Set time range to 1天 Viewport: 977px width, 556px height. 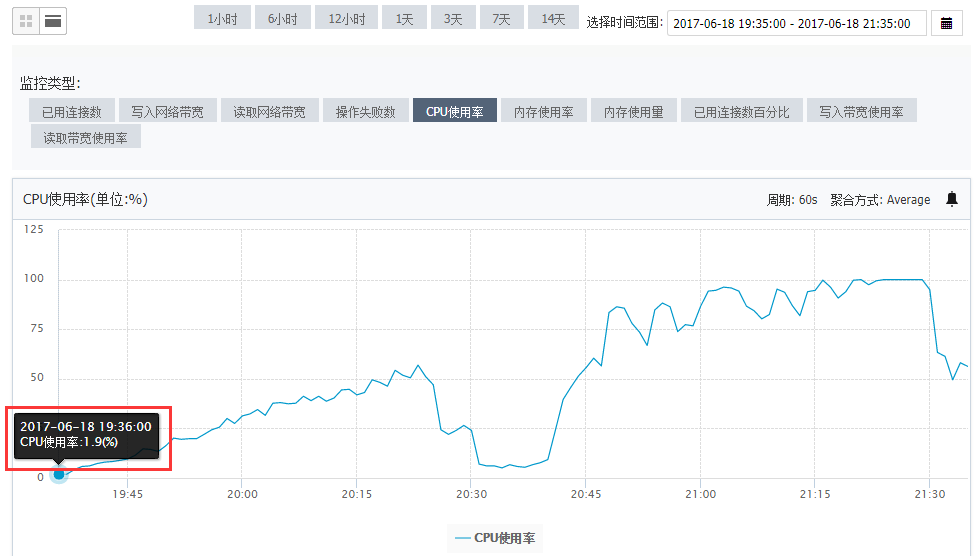pyautogui.click(x=404, y=19)
